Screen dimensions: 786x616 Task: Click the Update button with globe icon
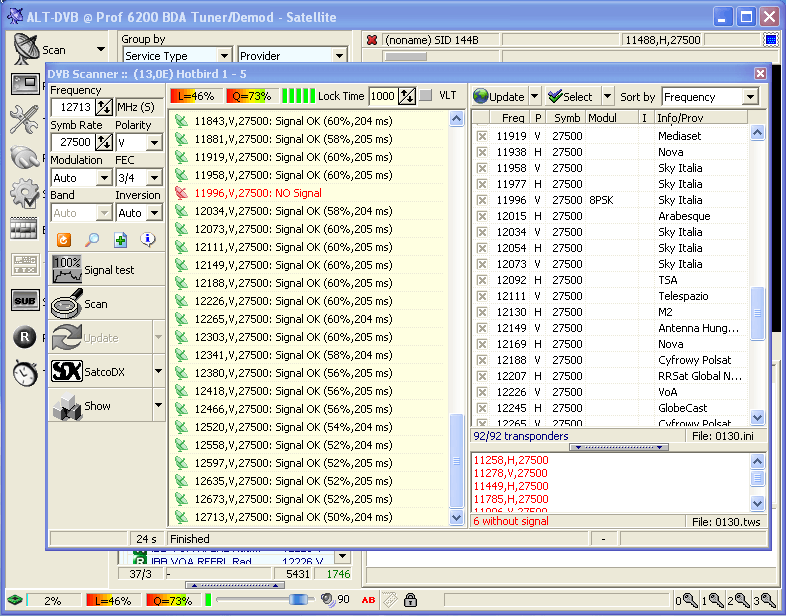click(499, 97)
